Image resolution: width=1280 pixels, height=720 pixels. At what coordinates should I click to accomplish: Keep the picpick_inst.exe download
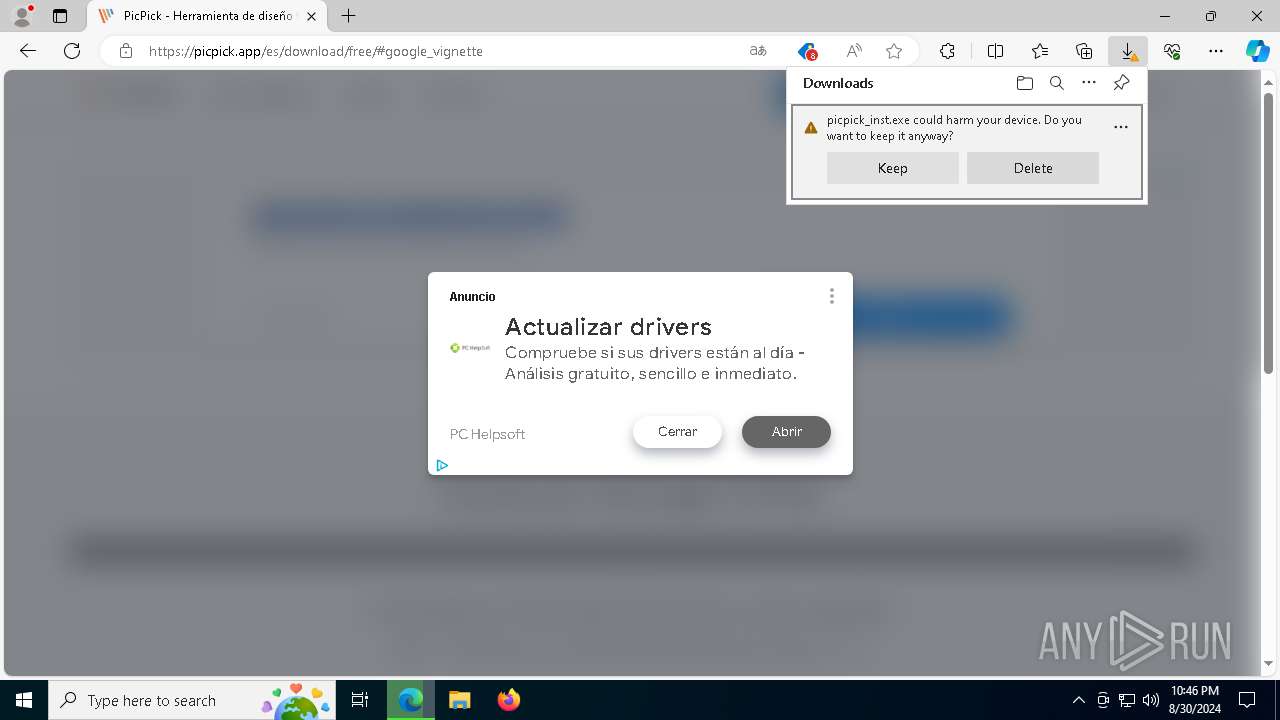[x=893, y=168]
